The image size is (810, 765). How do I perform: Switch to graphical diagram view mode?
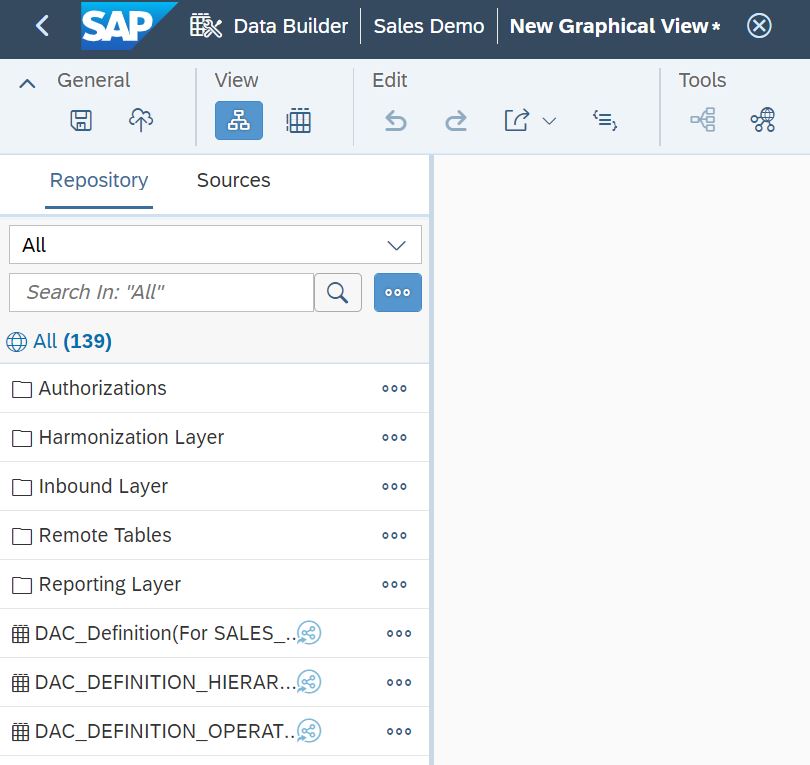pos(239,121)
